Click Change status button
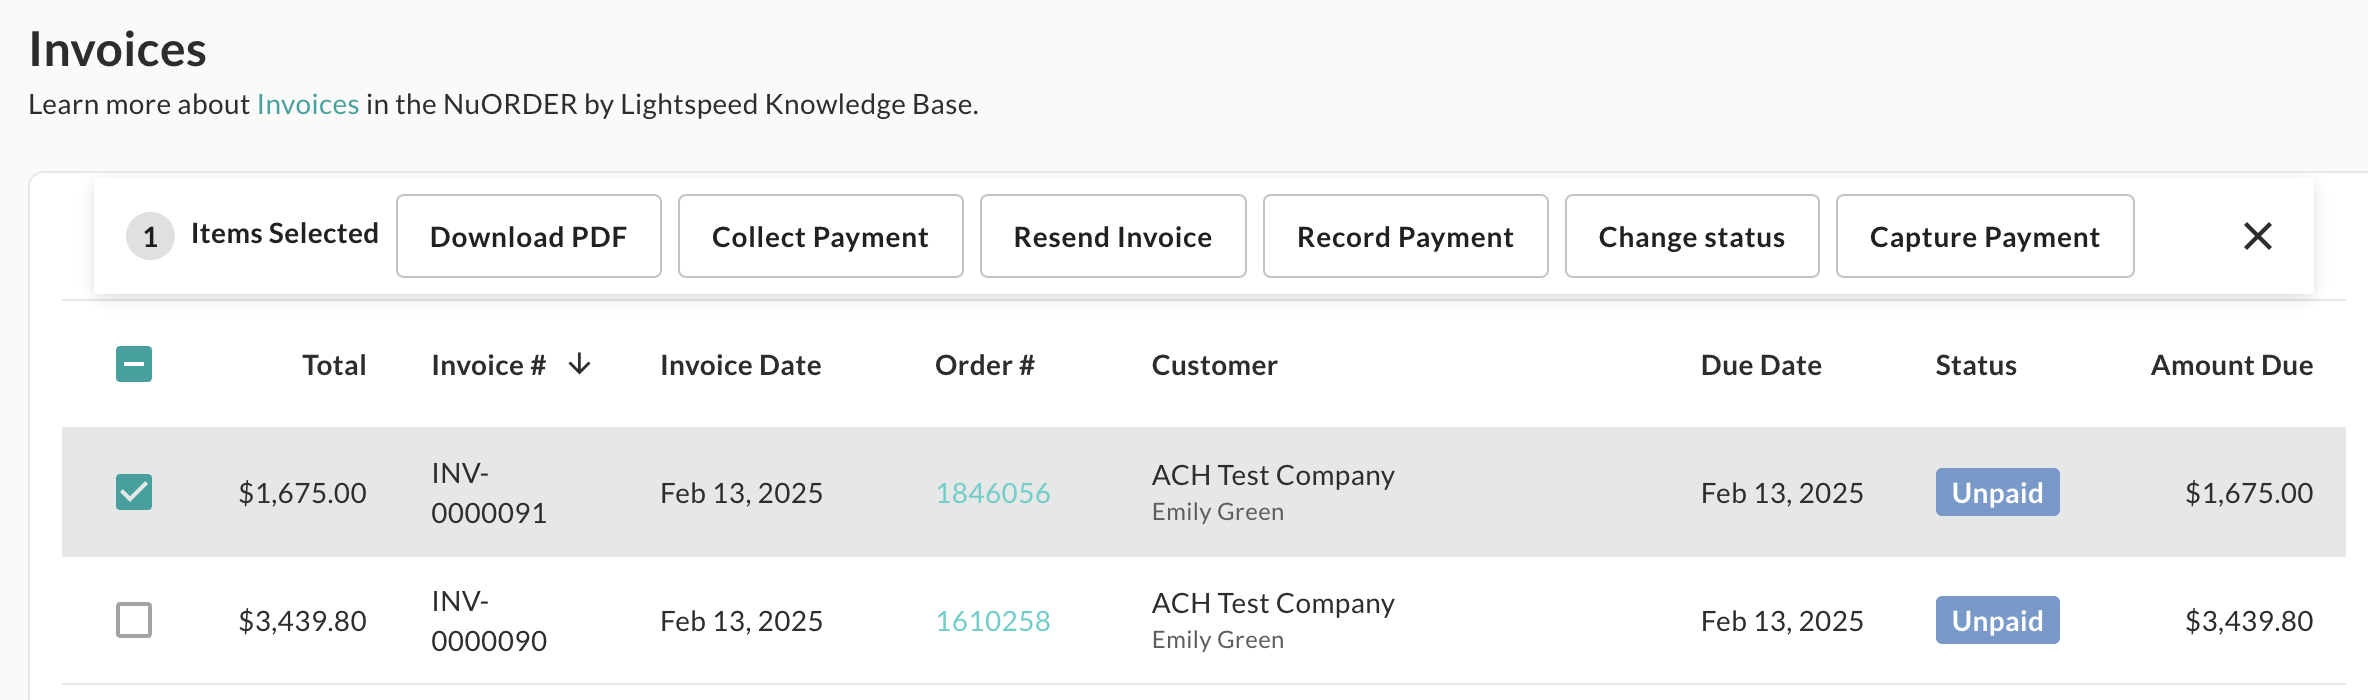2368x700 pixels. (x=1692, y=236)
